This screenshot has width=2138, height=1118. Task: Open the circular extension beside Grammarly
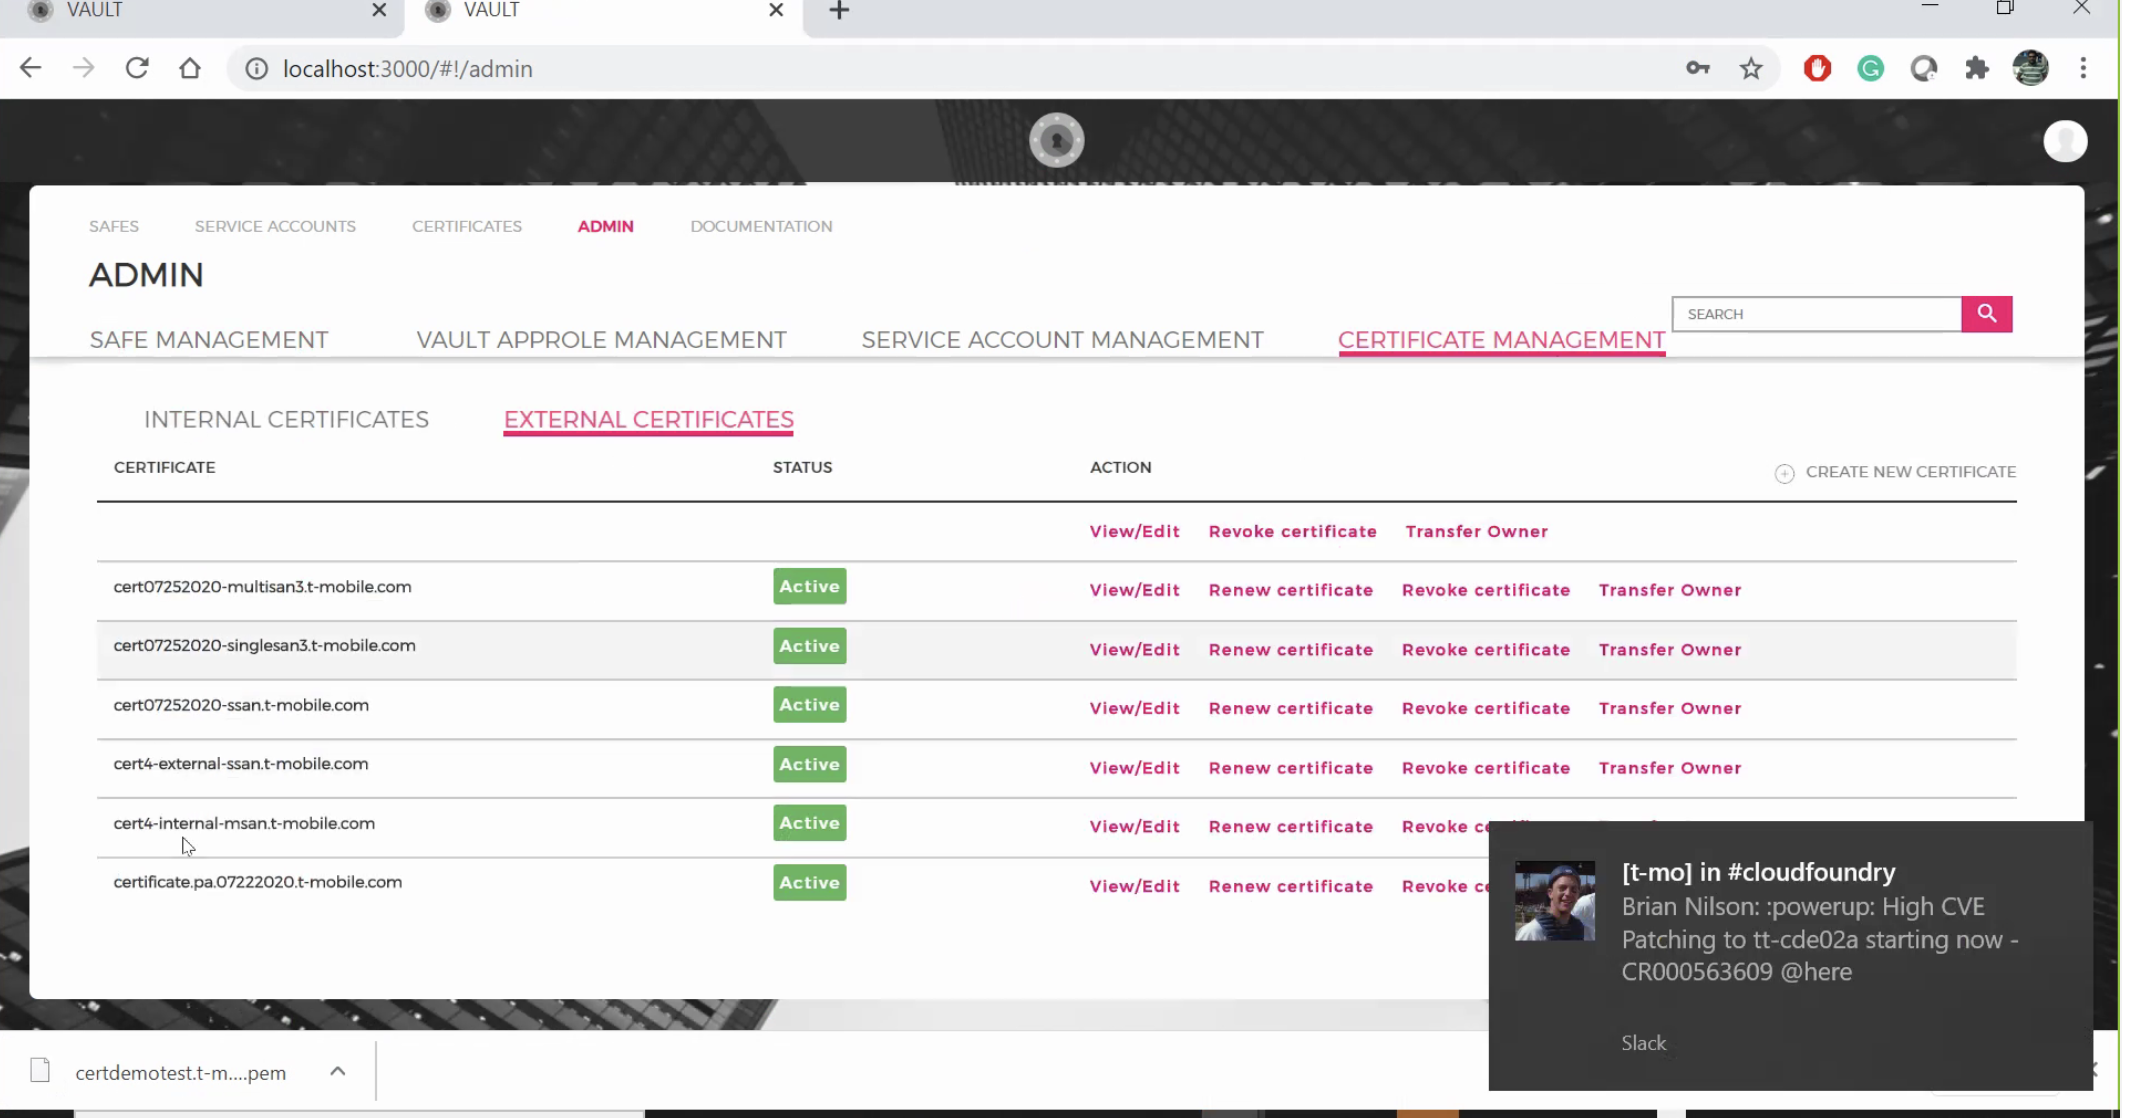coord(1924,68)
